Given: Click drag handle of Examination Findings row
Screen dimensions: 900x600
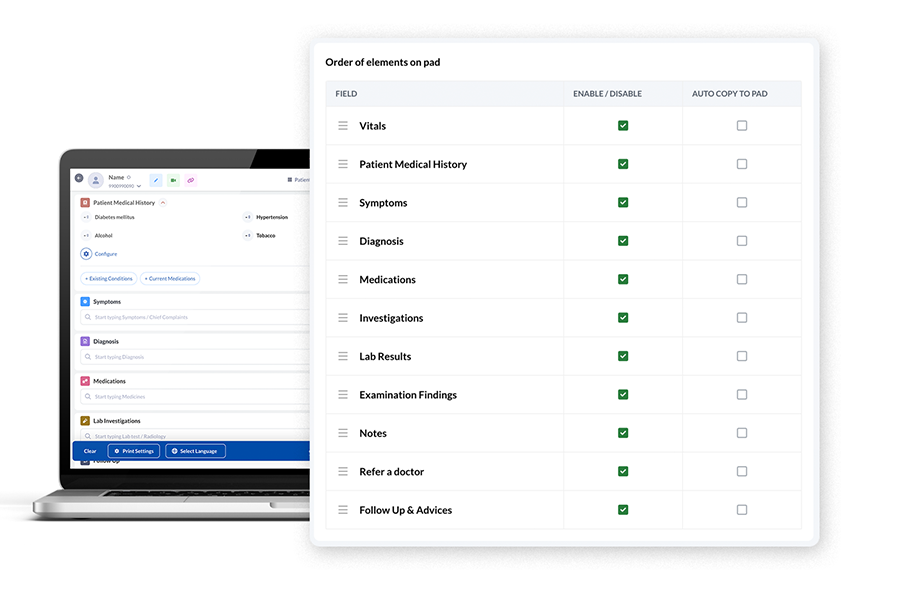Looking at the screenshot, I should [x=343, y=395].
